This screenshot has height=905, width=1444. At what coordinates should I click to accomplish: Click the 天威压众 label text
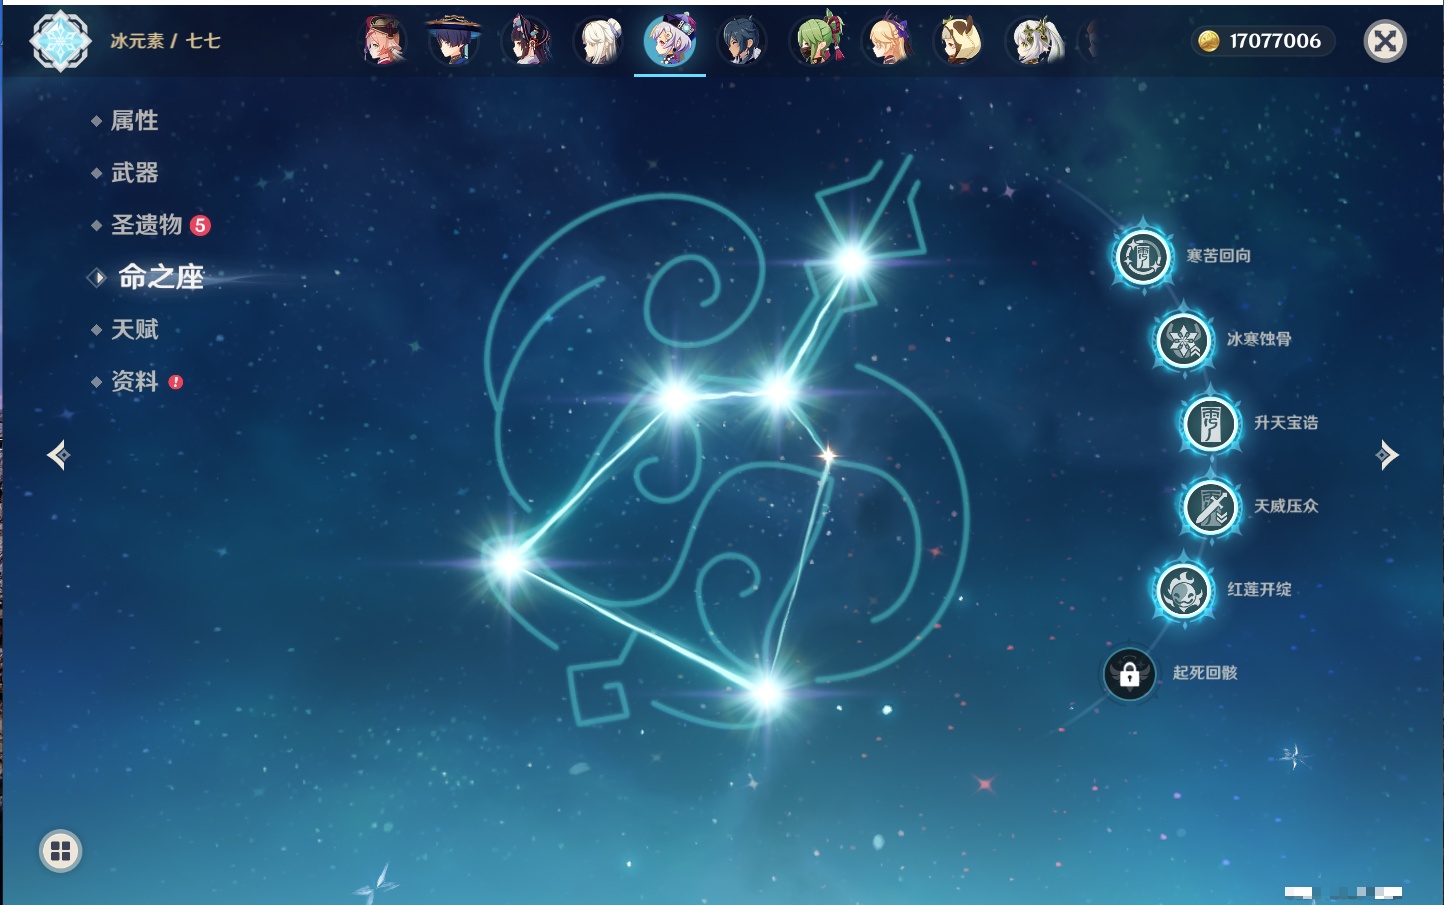click(x=1286, y=506)
